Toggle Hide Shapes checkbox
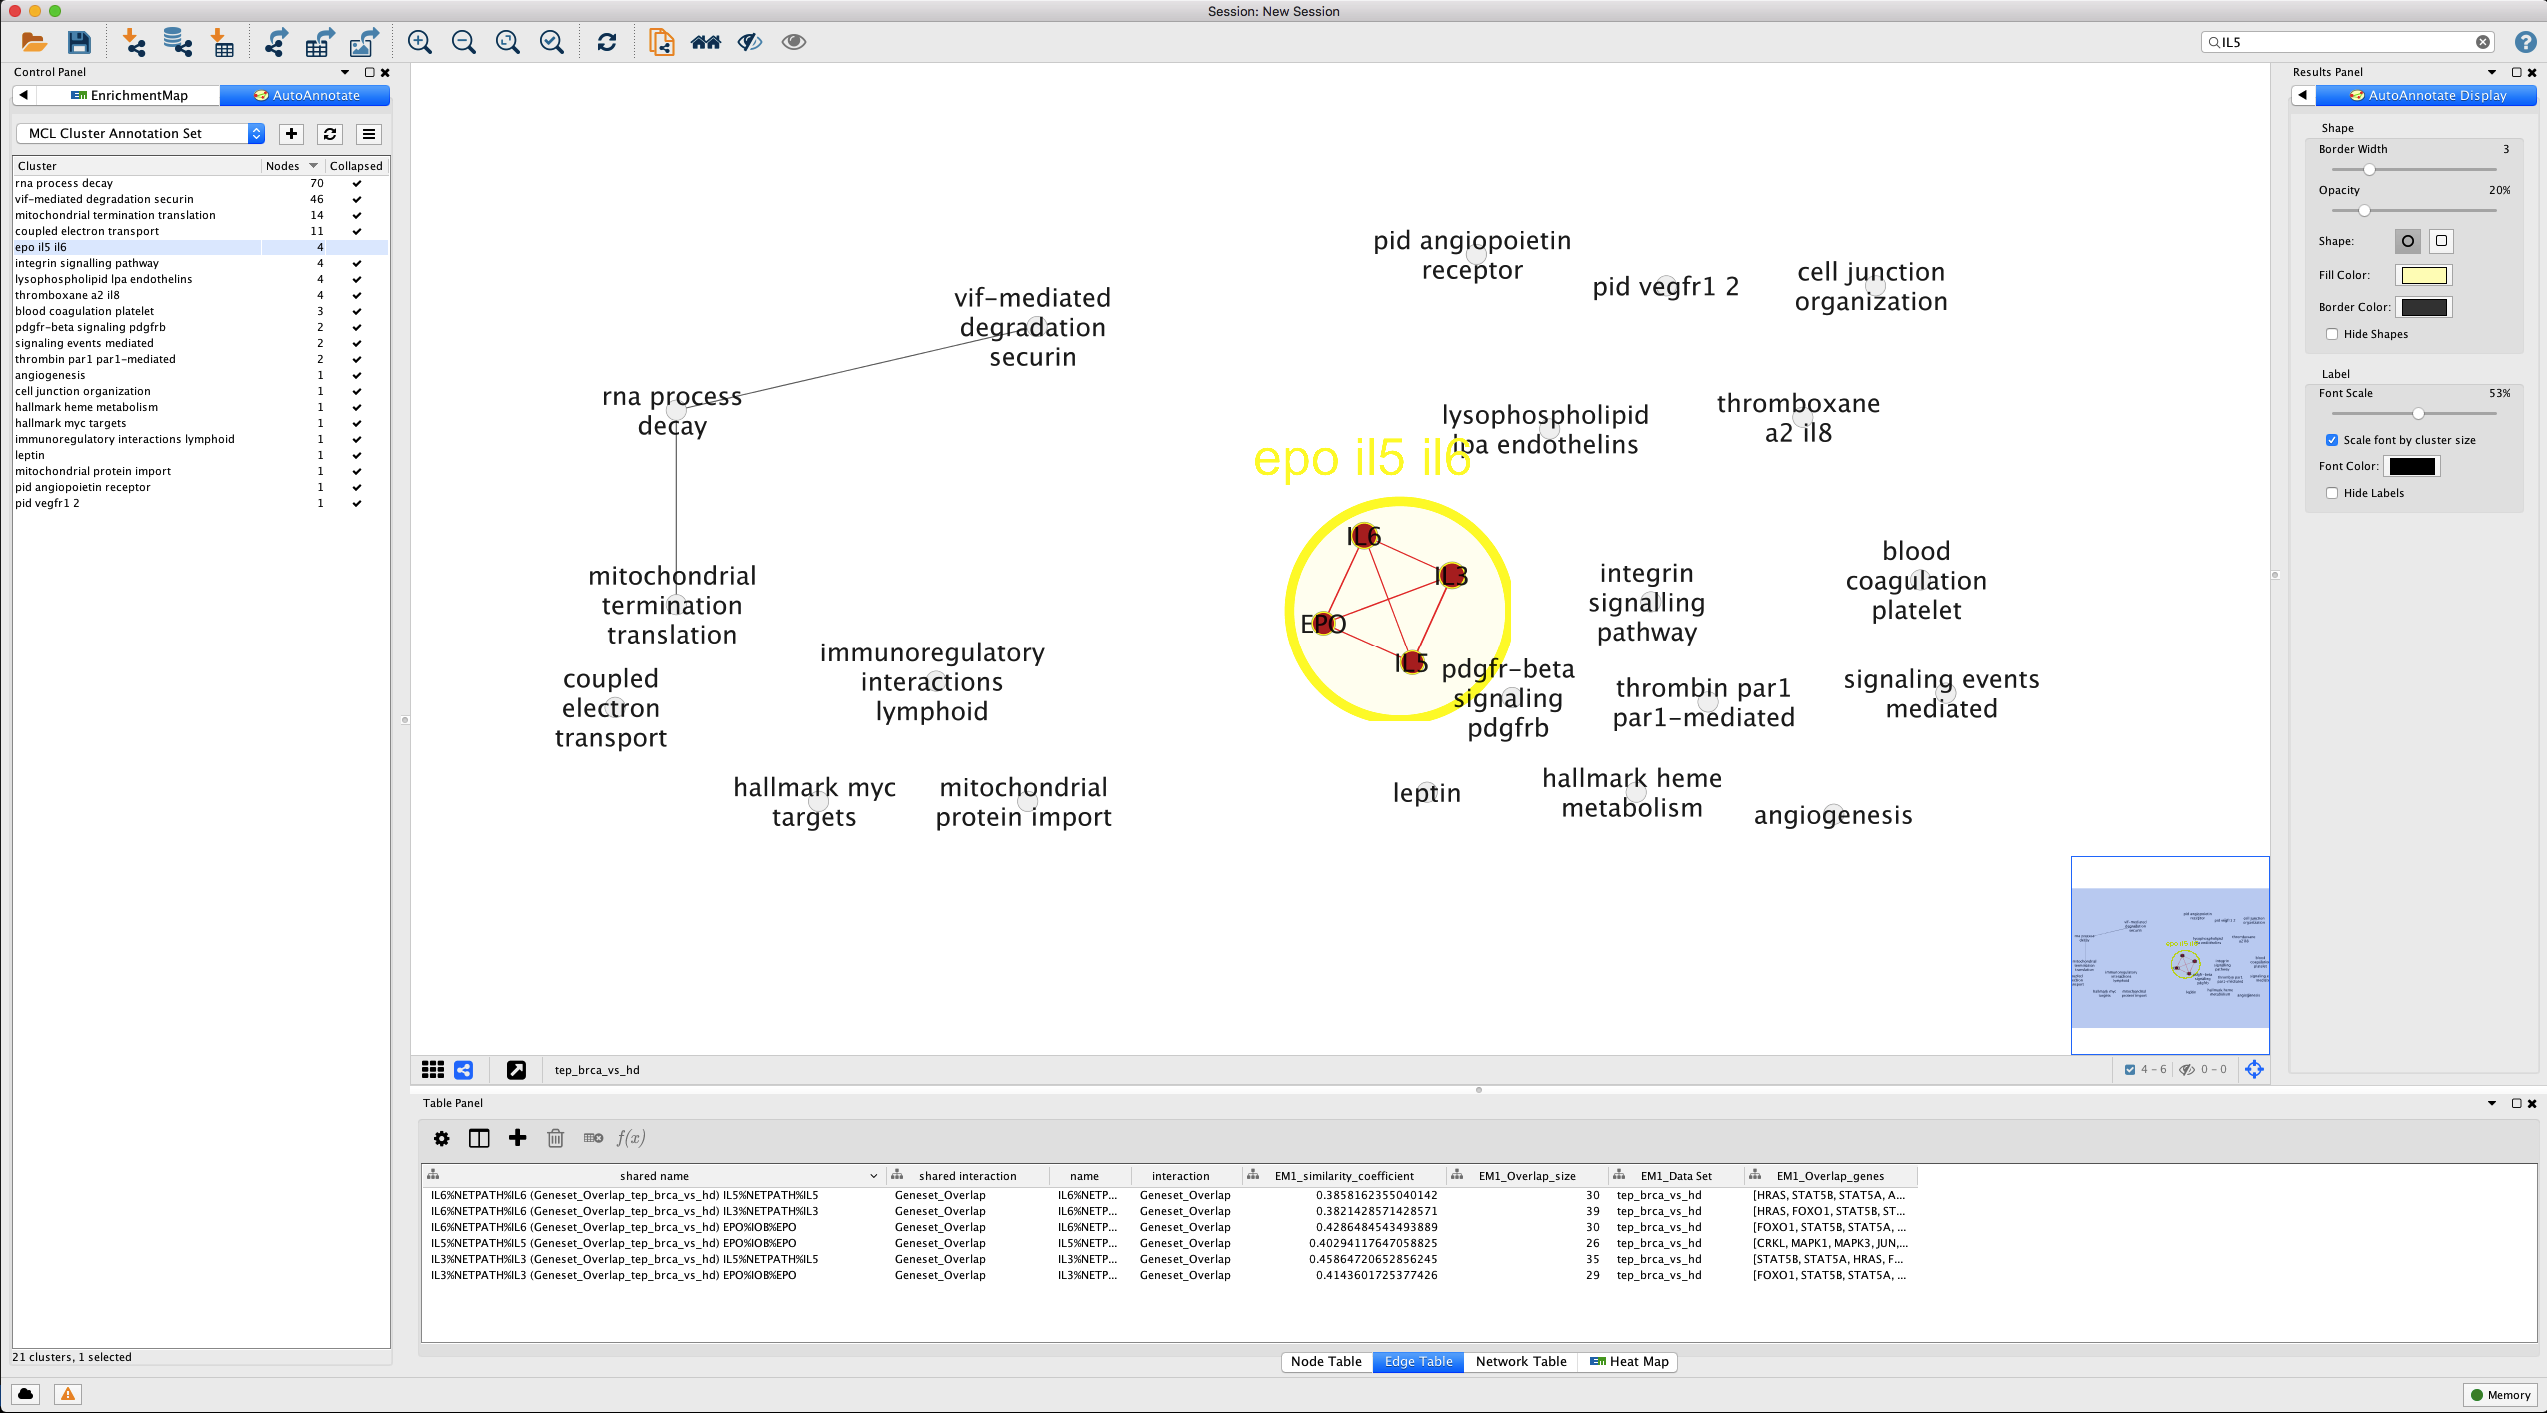This screenshot has height=1413, width=2547. 2332,334
